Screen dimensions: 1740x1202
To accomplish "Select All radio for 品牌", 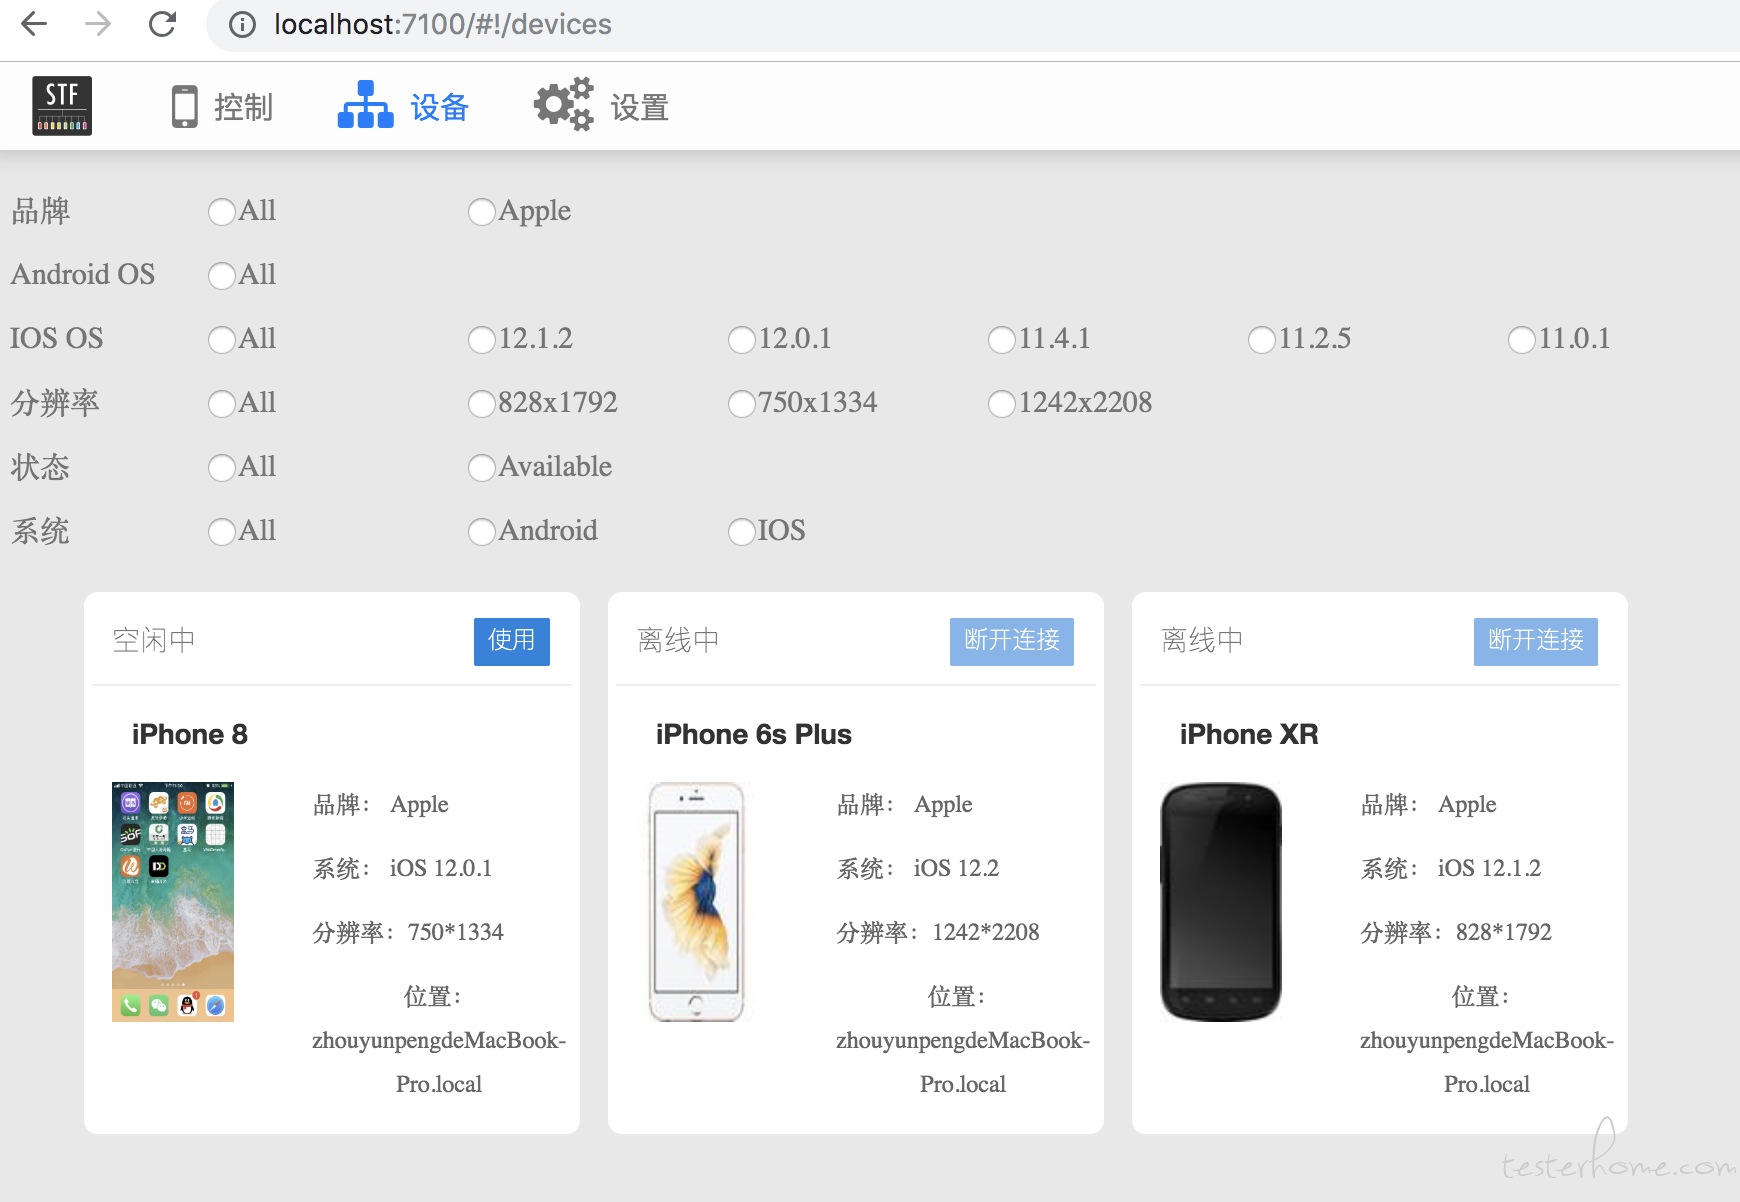I will point(222,212).
